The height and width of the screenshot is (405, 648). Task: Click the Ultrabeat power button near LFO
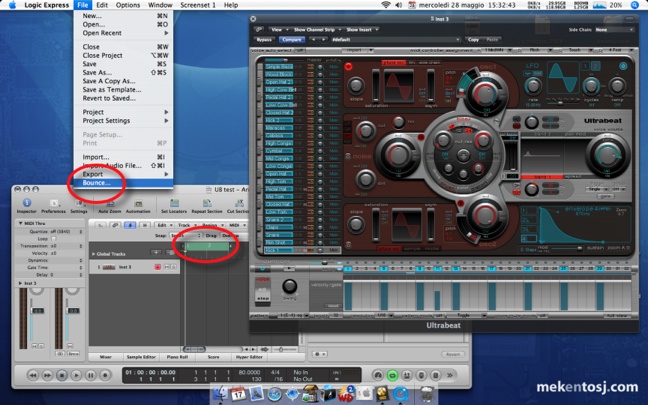(x=623, y=66)
